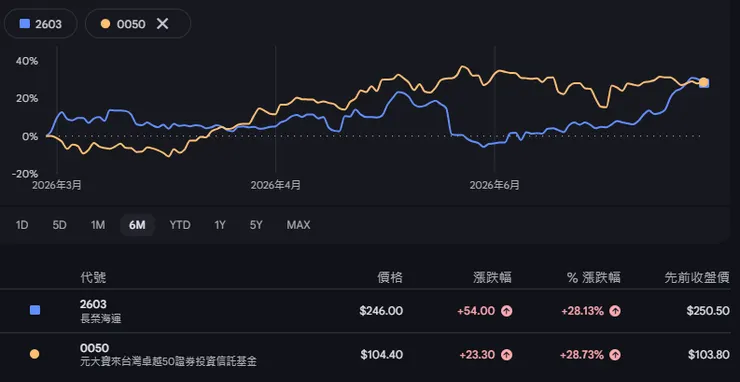This screenshot has height=382, width=740.
Task: Choose the 5Y chart range
Action: (256, 225)
